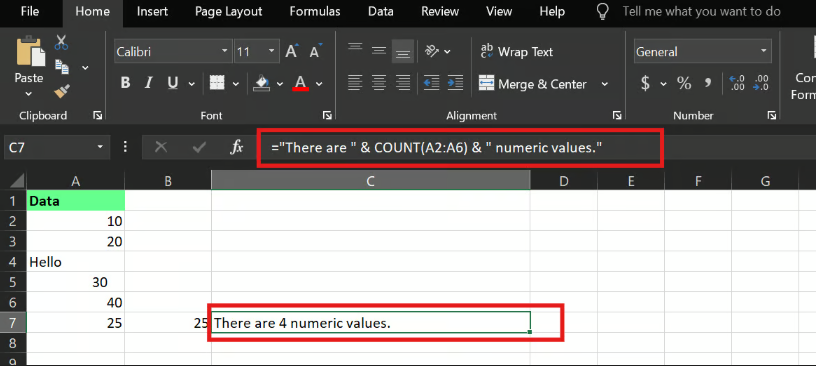Select row 5 header

[x=12, y=282]
